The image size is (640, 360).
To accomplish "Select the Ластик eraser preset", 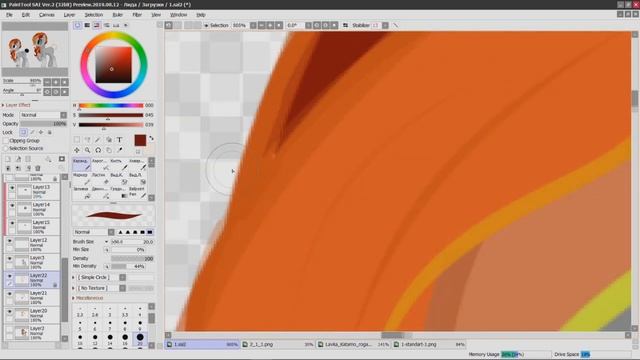I will [x=99, y=178].
